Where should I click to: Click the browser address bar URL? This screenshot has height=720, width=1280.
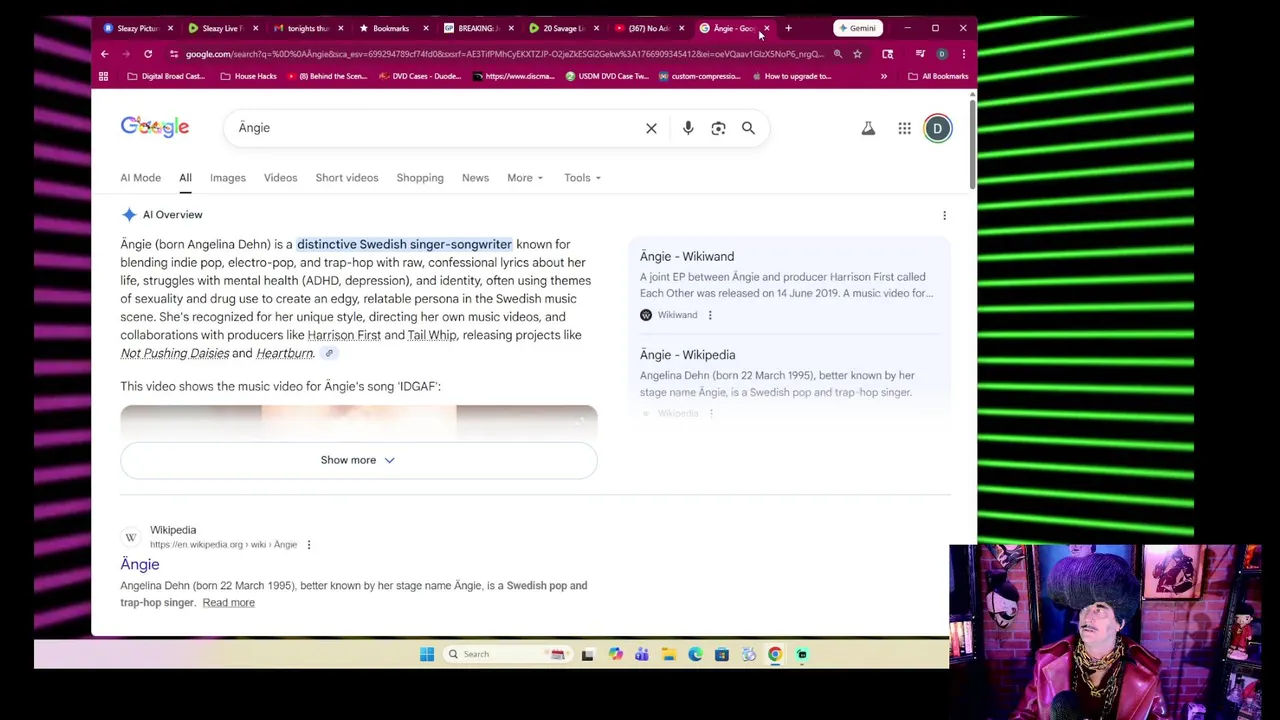[x=504, y=54]
